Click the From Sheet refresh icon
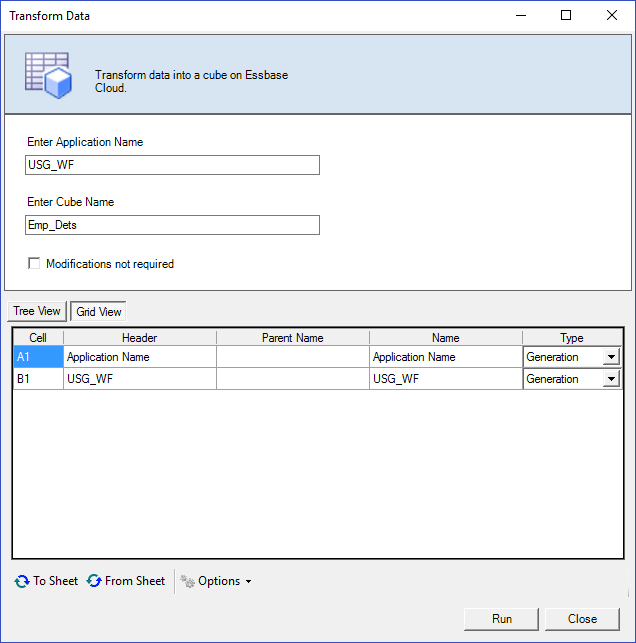636x643 pixels. pos(94,581)
